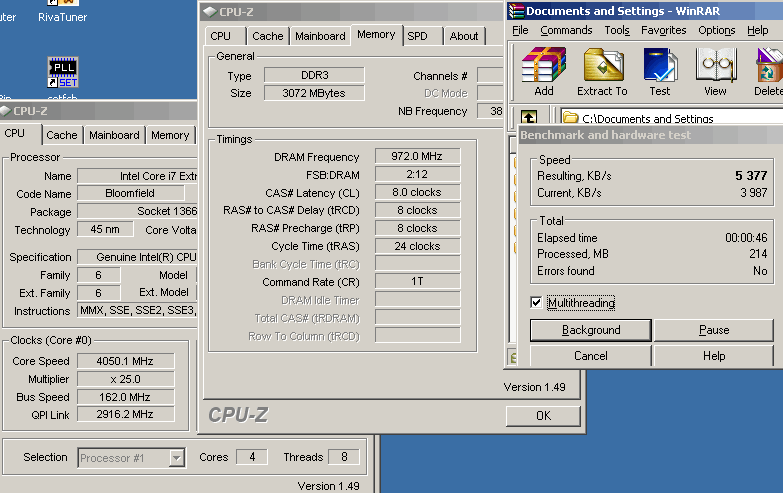Click the QPI Link 2916.2 MHz value
The width and height of the screenshot is (783, 493).
(125, 414)
